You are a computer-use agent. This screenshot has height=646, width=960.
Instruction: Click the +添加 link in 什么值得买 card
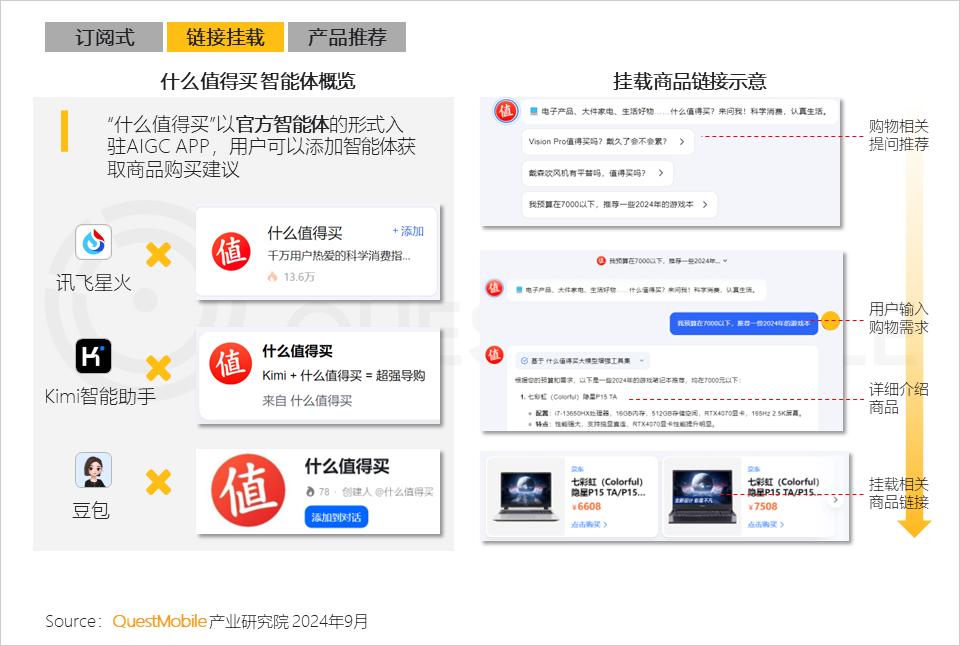pyautogui.click(x=408, y=231)
